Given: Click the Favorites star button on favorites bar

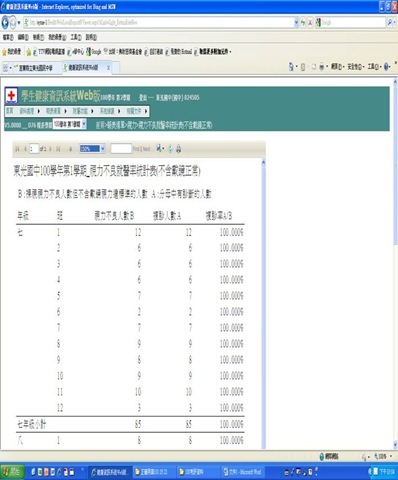Looking at the screenshot, I should pyautogui.click(x=12, y=52).
